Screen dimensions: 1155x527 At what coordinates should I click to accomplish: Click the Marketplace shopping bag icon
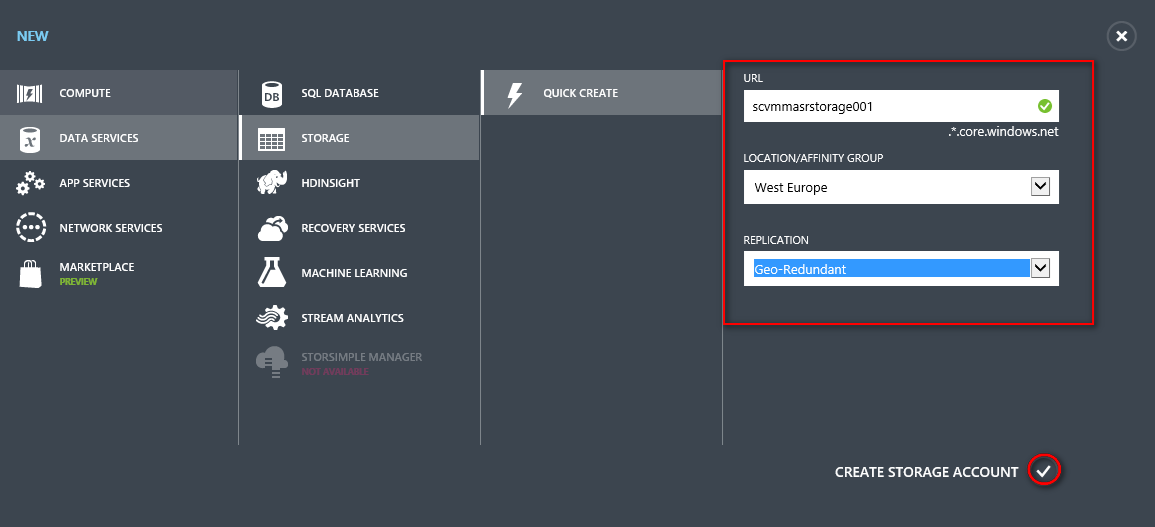(x=30, y=273)
